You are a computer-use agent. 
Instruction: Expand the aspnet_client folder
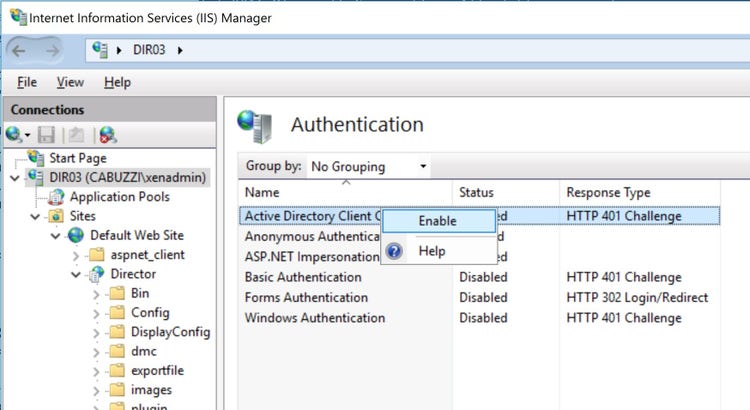point(77,255)
